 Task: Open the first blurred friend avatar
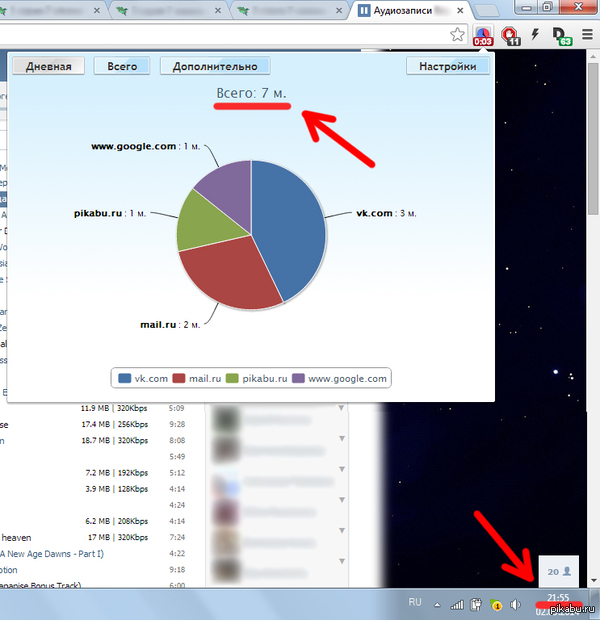pos(226,420)
